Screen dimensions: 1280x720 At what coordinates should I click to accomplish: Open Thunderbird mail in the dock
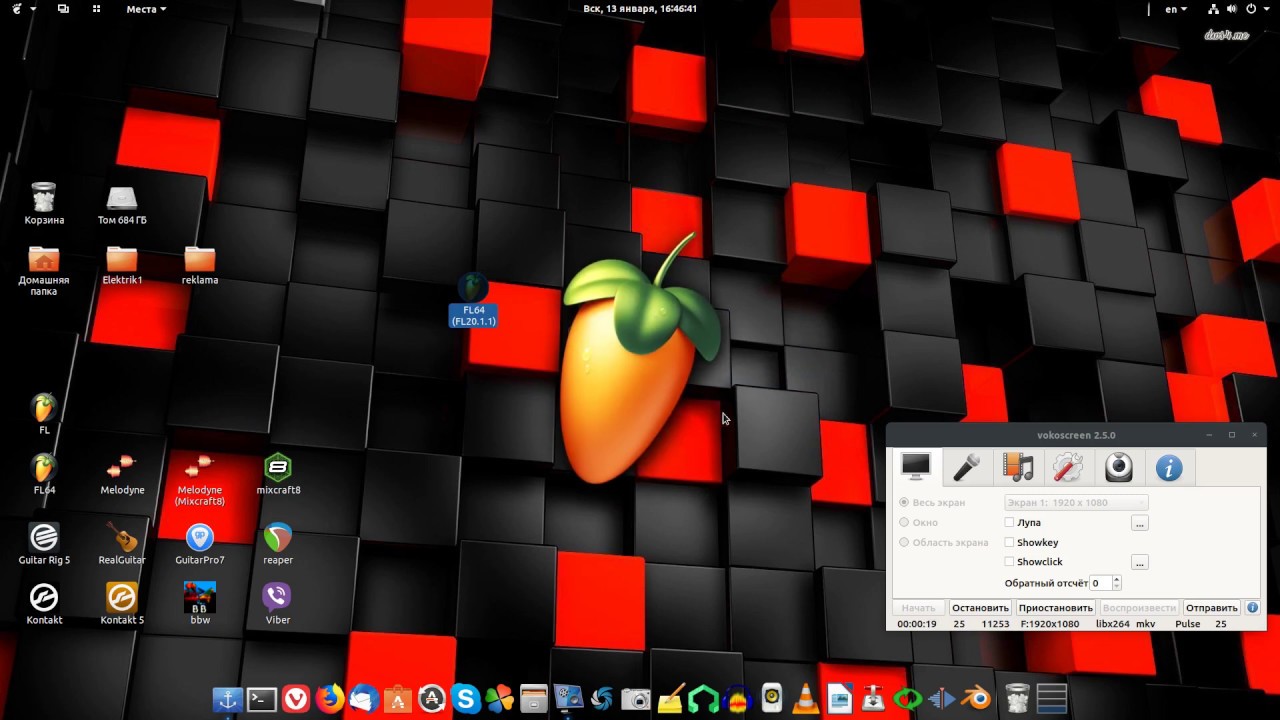point(364,699)
